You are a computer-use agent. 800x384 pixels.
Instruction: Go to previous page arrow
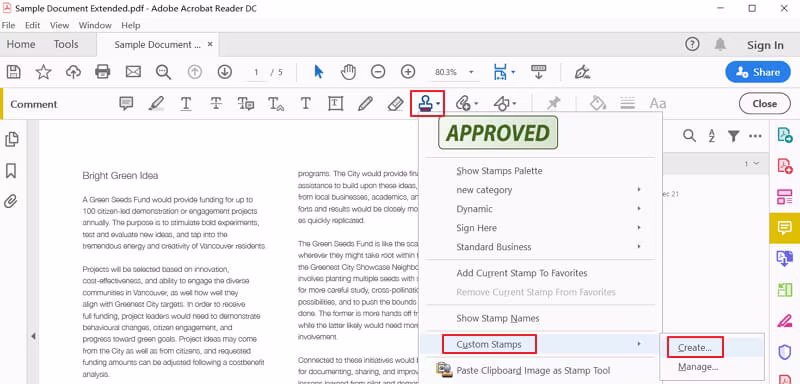194,72
